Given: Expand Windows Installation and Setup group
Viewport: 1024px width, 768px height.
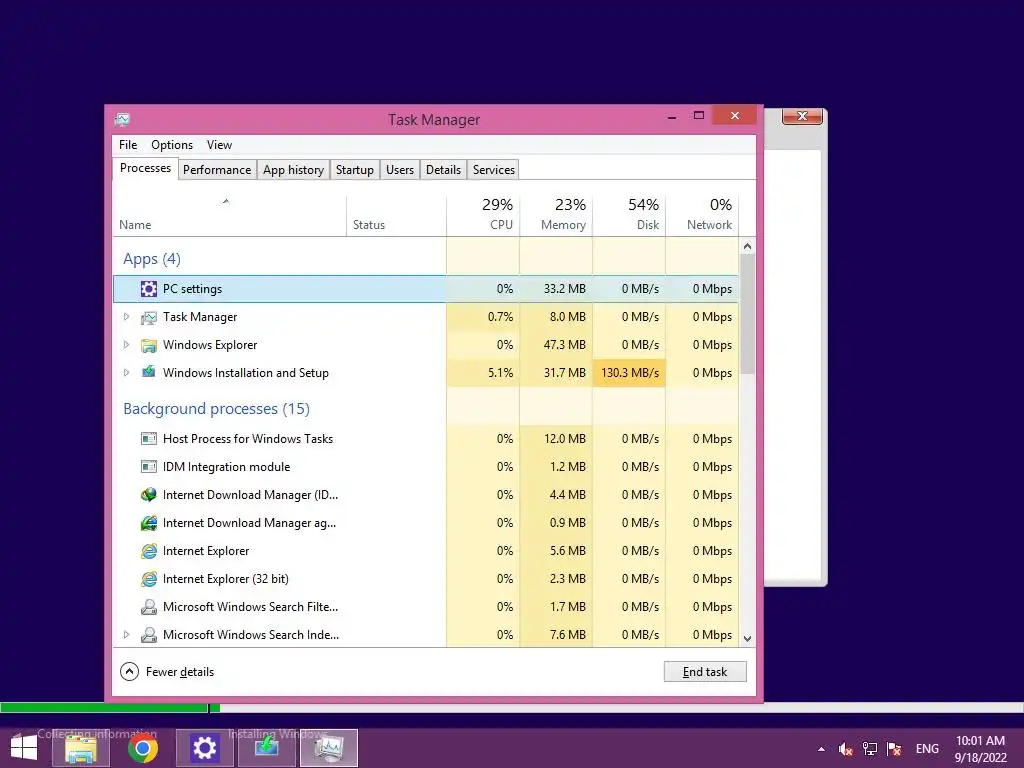Looking at the screenshot, I should 127,373.
